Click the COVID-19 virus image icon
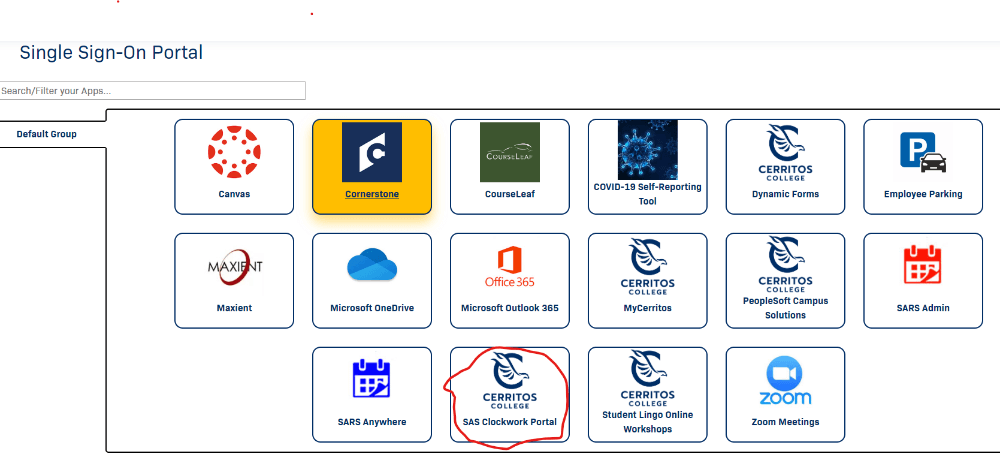Screen dimensions: 1000x457 647,150
